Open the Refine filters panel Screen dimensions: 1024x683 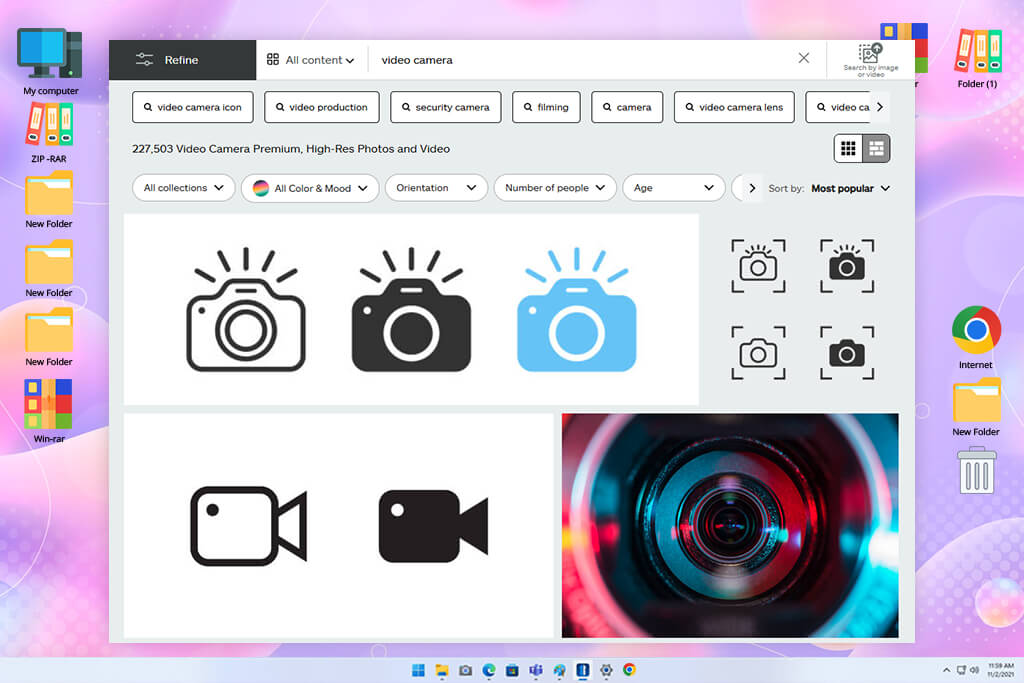tap(182, 60)
